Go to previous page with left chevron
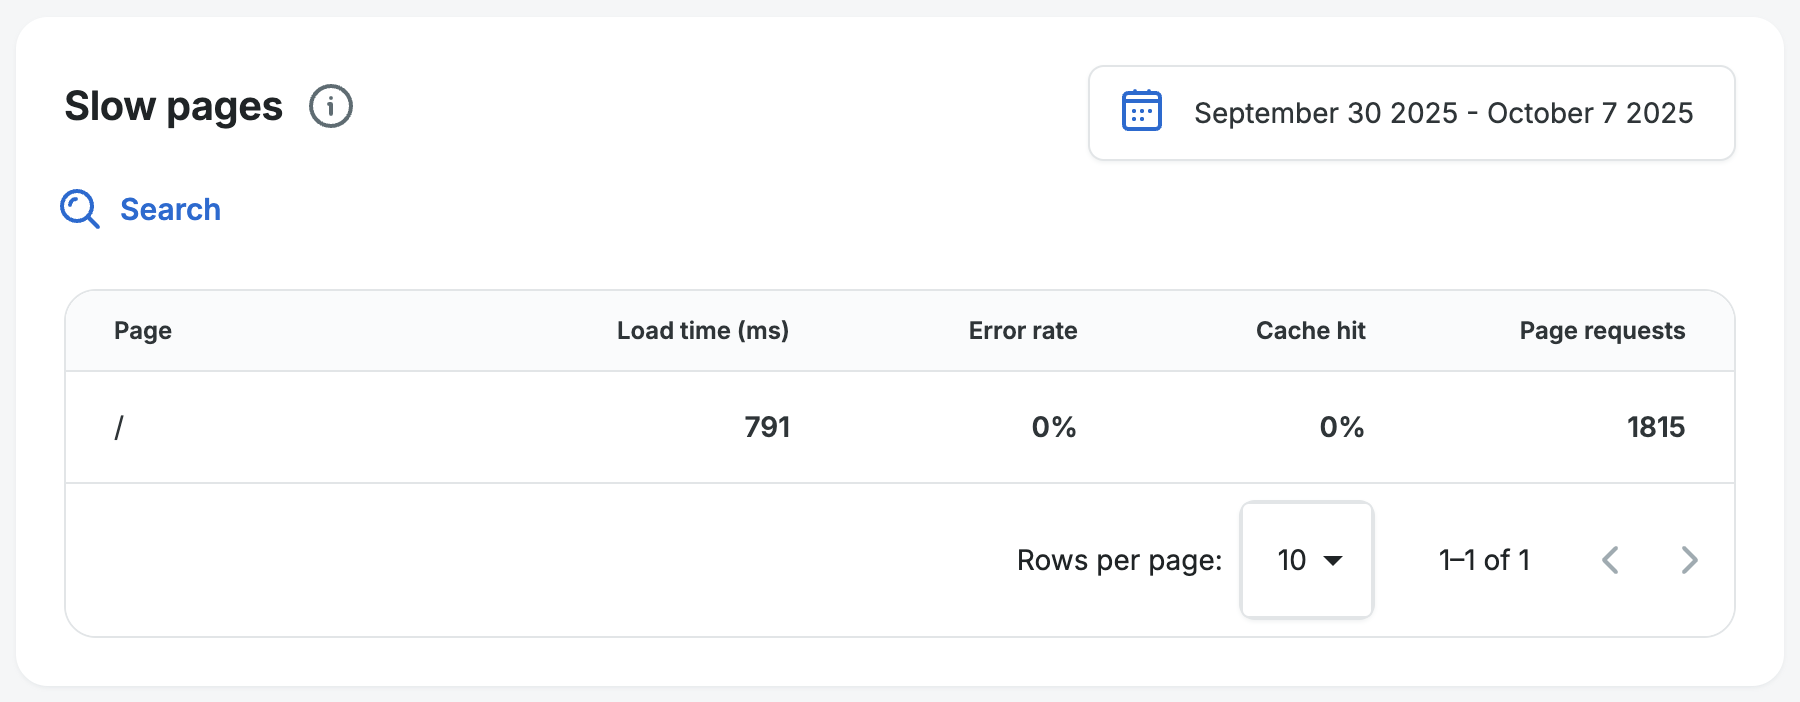This screenshot has height=702, width=1800. pyautogui.click(x=1610, y=560)
